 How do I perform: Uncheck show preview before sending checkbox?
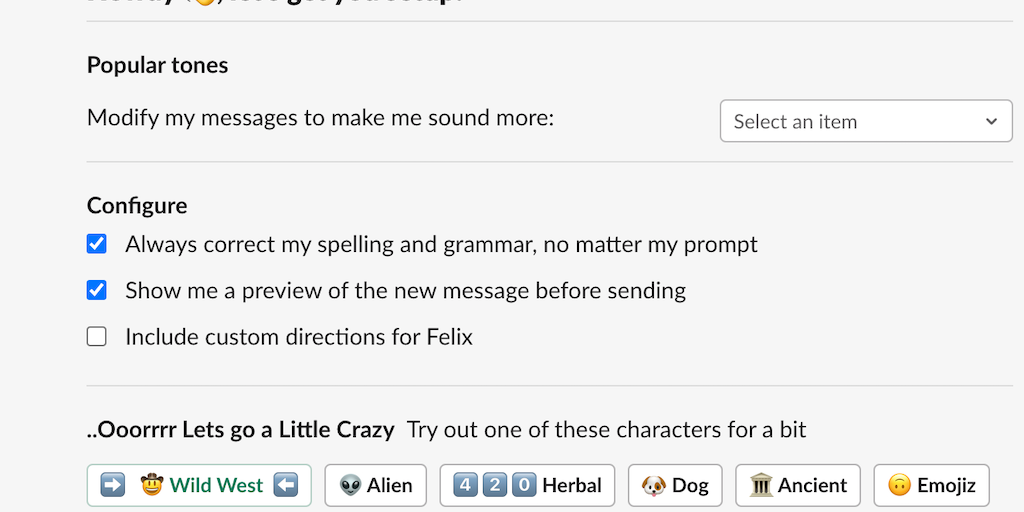pos(97,290)
